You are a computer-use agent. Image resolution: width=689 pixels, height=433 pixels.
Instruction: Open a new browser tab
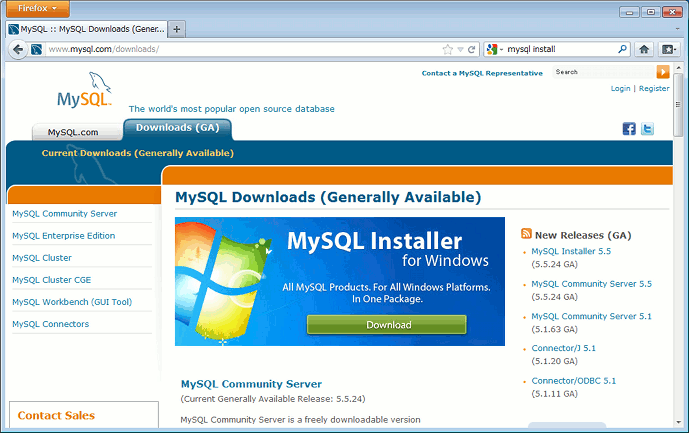(177, 29)
